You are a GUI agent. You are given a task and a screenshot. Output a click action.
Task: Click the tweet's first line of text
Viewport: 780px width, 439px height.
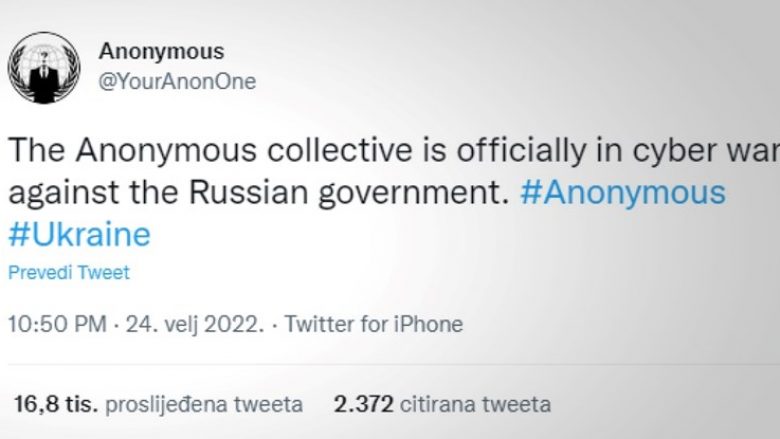[390, 151]
